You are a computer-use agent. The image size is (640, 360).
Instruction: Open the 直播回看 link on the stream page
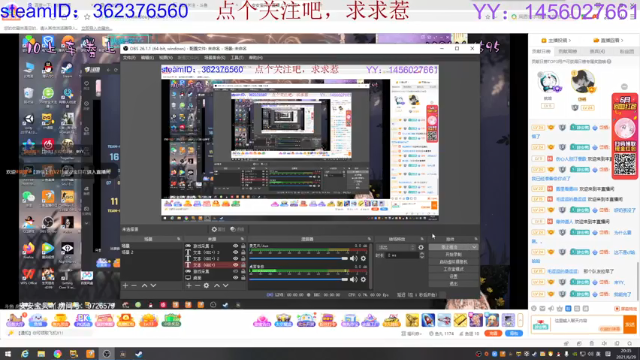[x=608, y=40]
